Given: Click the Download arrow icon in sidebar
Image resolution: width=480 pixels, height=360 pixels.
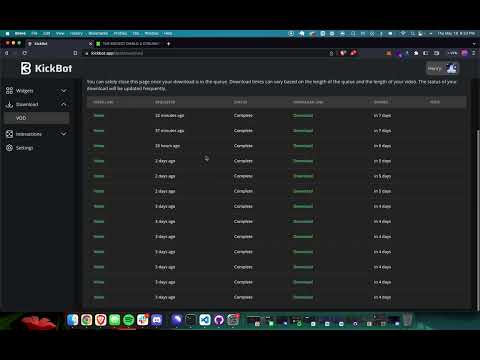Looking at the screenshot, I should point(9,105).
